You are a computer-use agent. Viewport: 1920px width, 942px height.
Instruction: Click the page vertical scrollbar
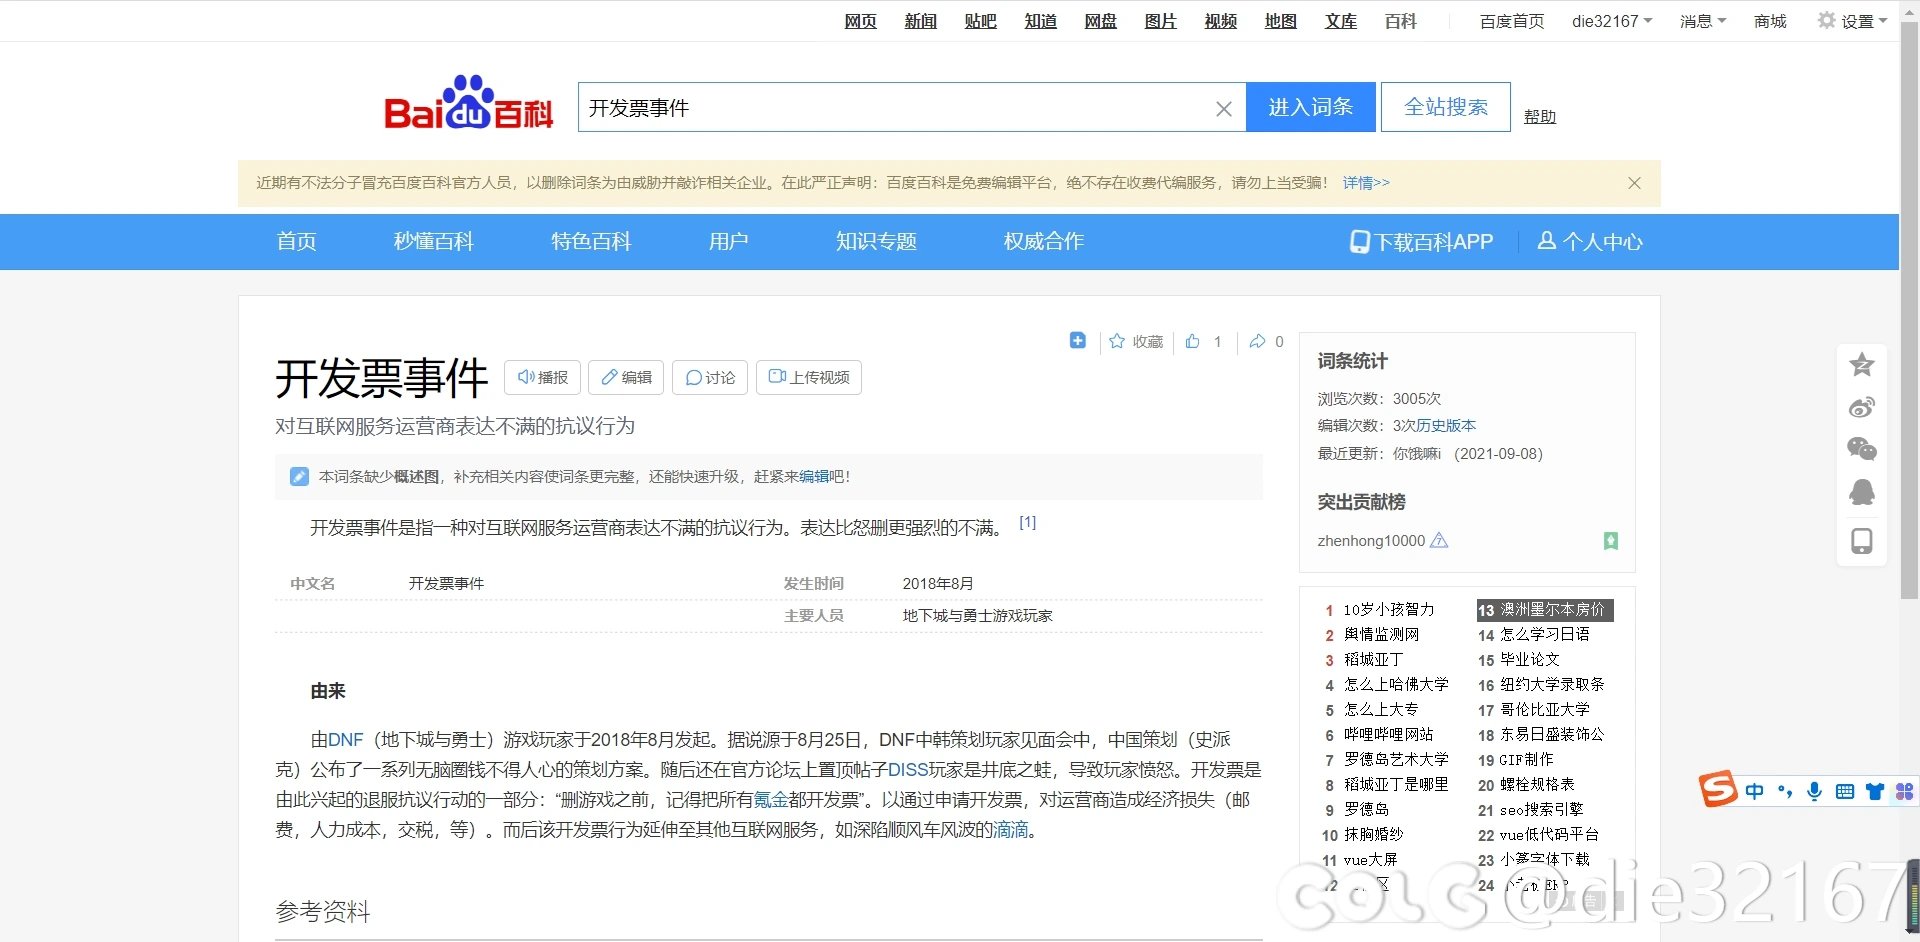click(1909, 310)
